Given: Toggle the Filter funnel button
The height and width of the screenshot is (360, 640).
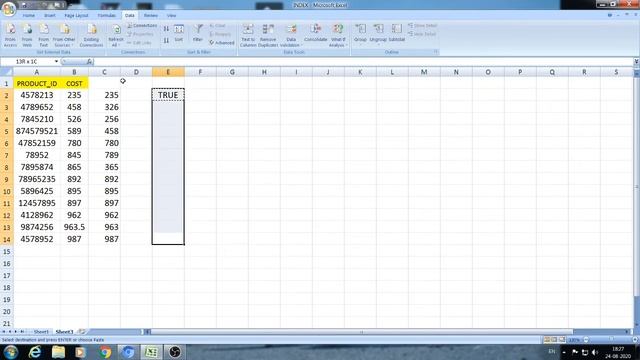Looking at the screenshot, I should pos(198,33).
